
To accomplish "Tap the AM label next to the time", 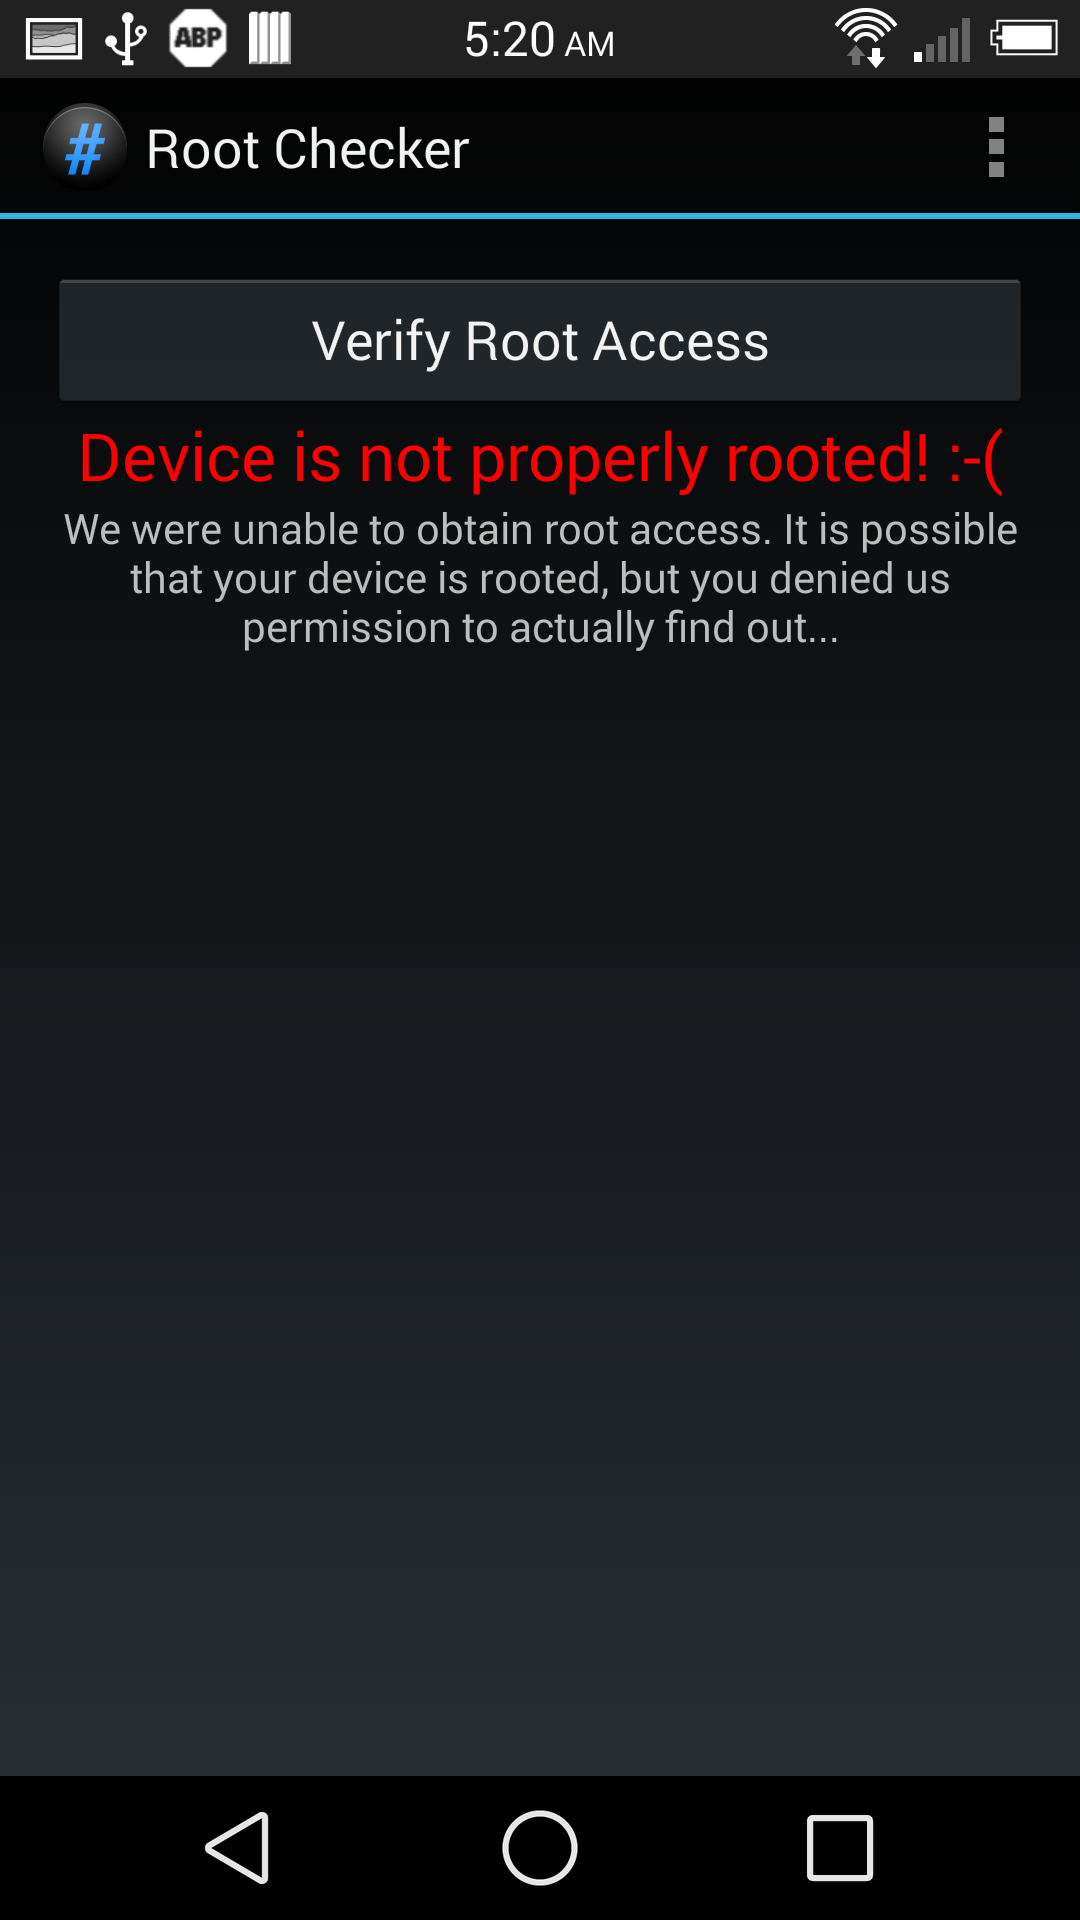I will [590, 44].
